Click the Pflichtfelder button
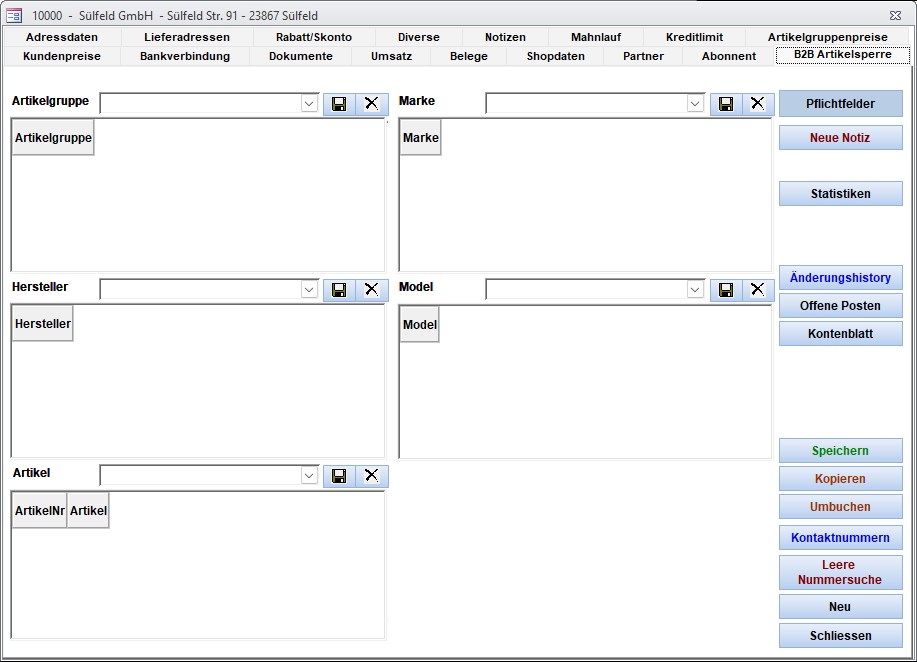This screenshot has width=917, height=662. pos(840,104)
